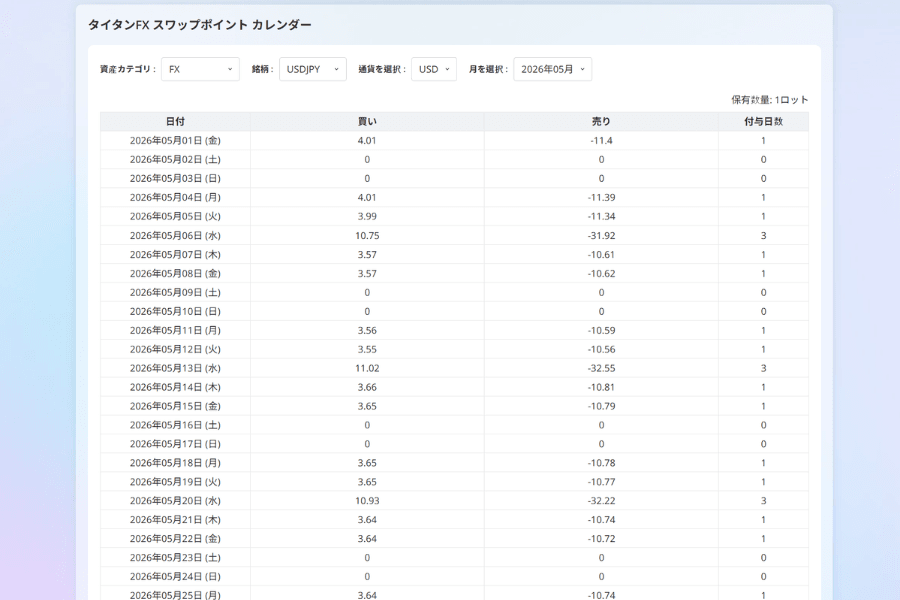The width and height of the screenshot is (900, 600).
Task: Select the date cell 2026年05月12日 (火)
Action: coord(175,349)
